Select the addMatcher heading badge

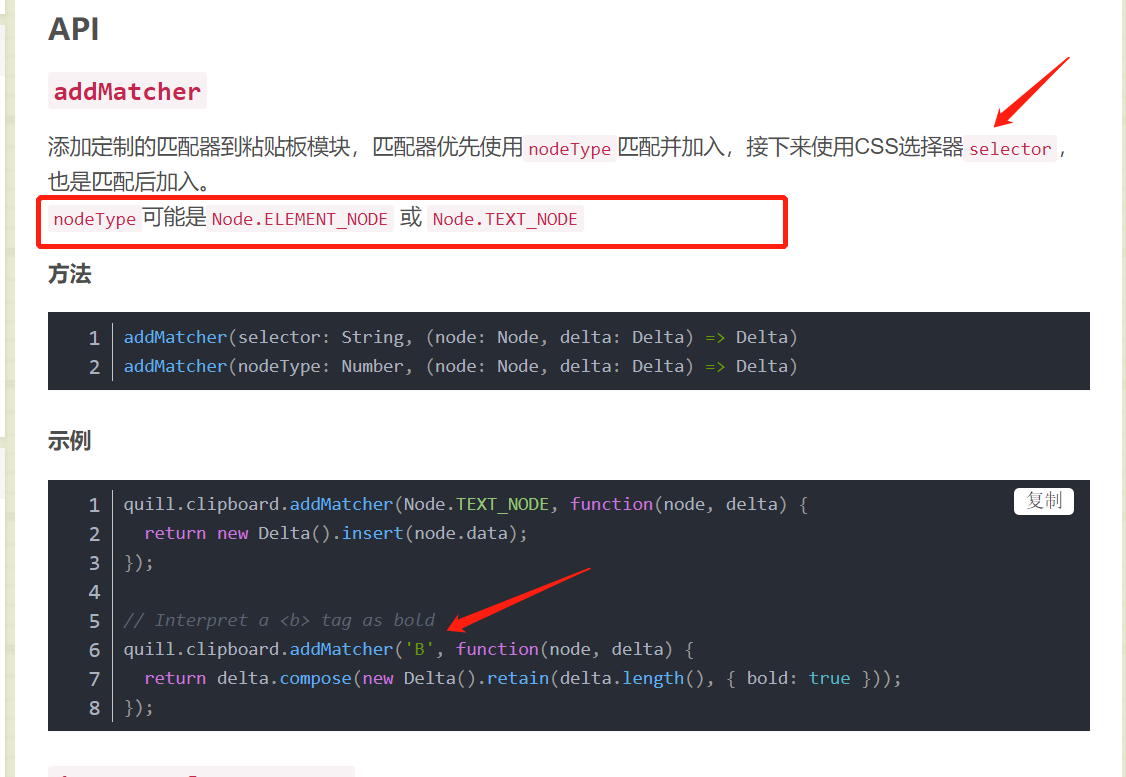click(127, 90)
